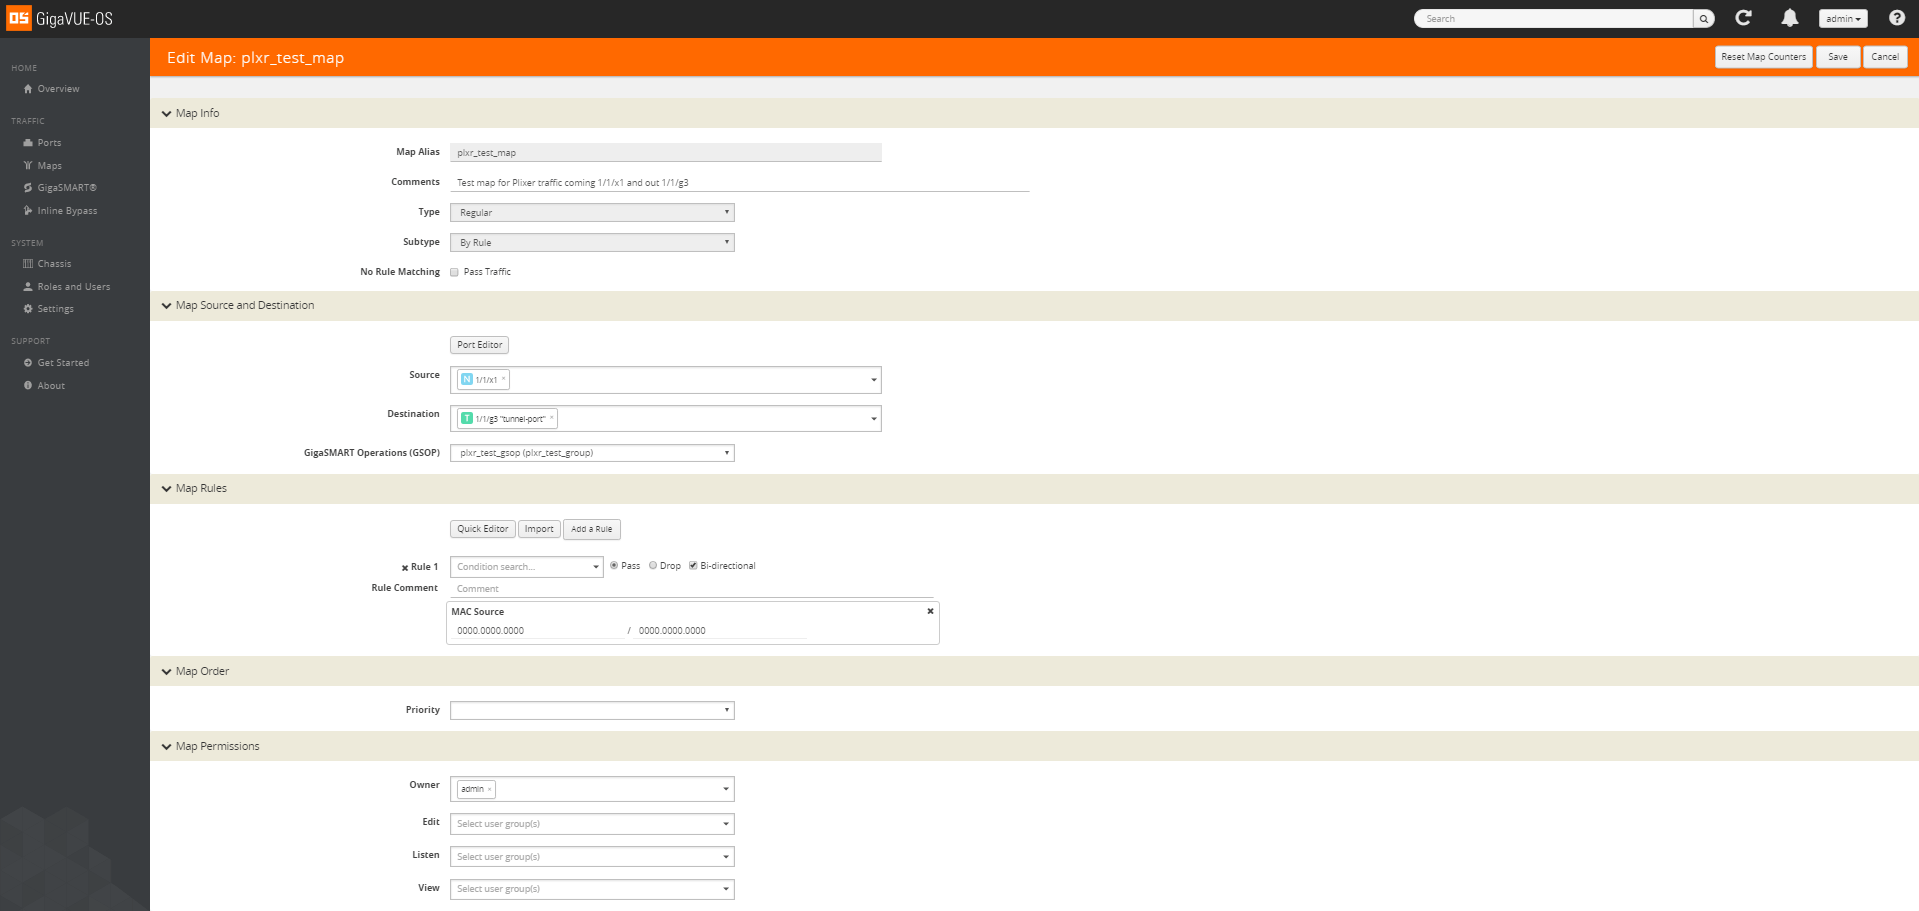This screenshot has height=911, width=1919.
Task: Click the GigaVUE-OS logo icon
Action: 19,18
